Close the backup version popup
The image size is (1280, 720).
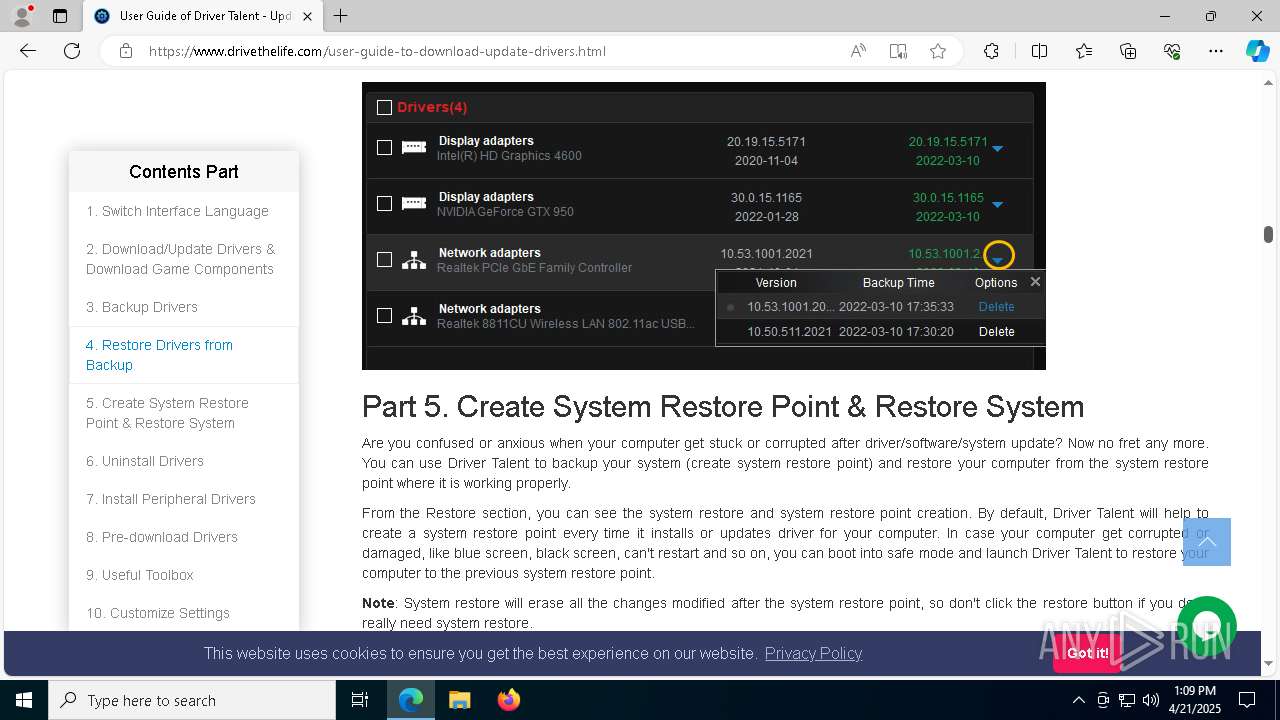[1035, 282]
